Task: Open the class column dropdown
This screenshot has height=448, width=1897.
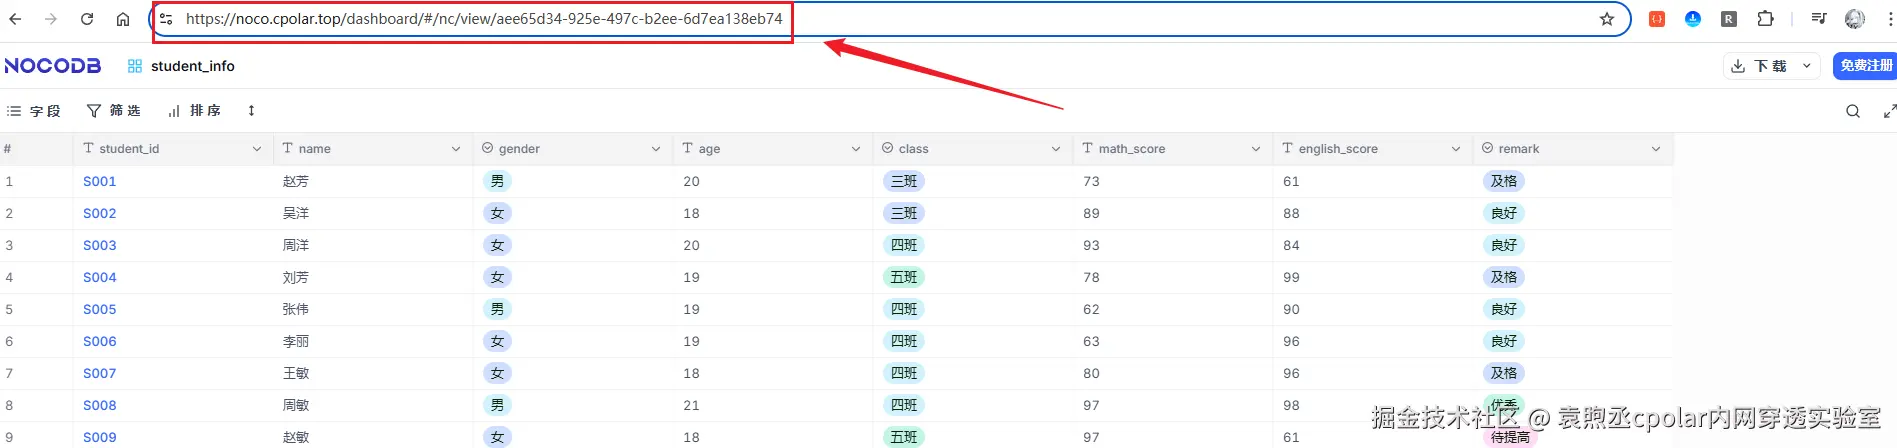Action: tap(1056, 149)
